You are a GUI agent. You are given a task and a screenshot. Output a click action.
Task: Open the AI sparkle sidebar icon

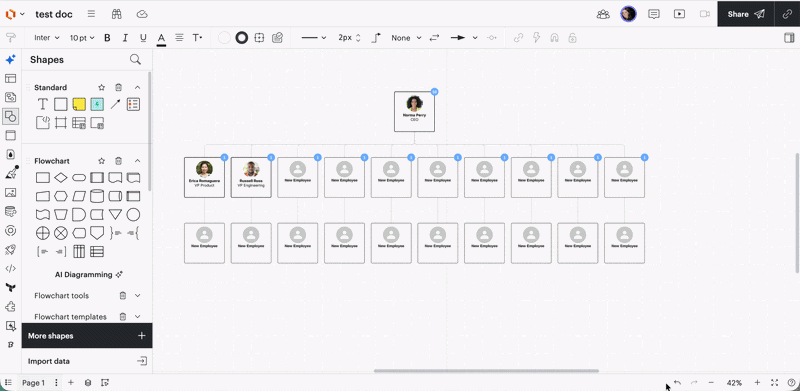pyautogui.click(x=10, y=60)
